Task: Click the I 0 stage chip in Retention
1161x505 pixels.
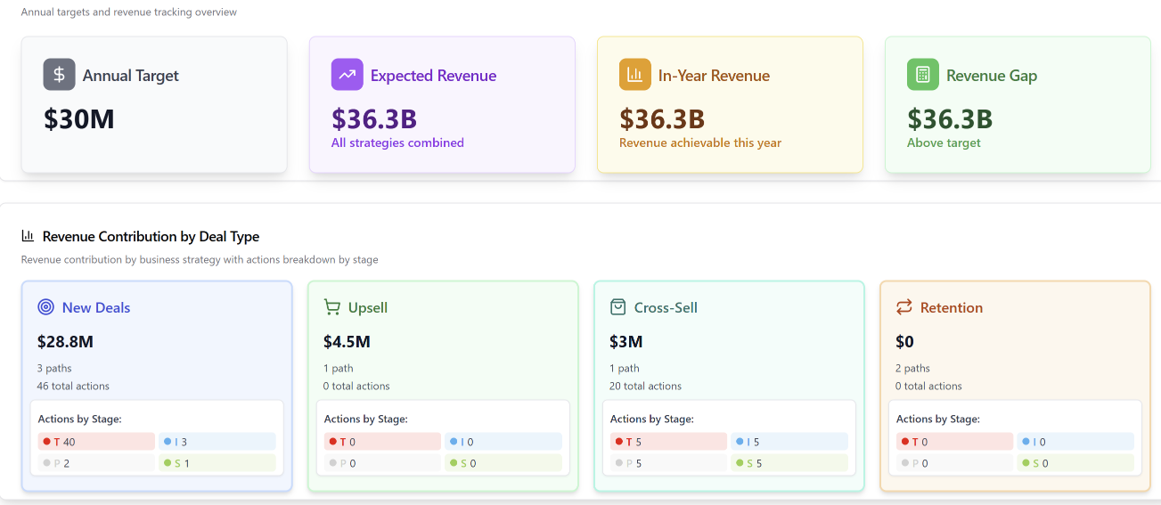Action: click(x=1076, y=442)
